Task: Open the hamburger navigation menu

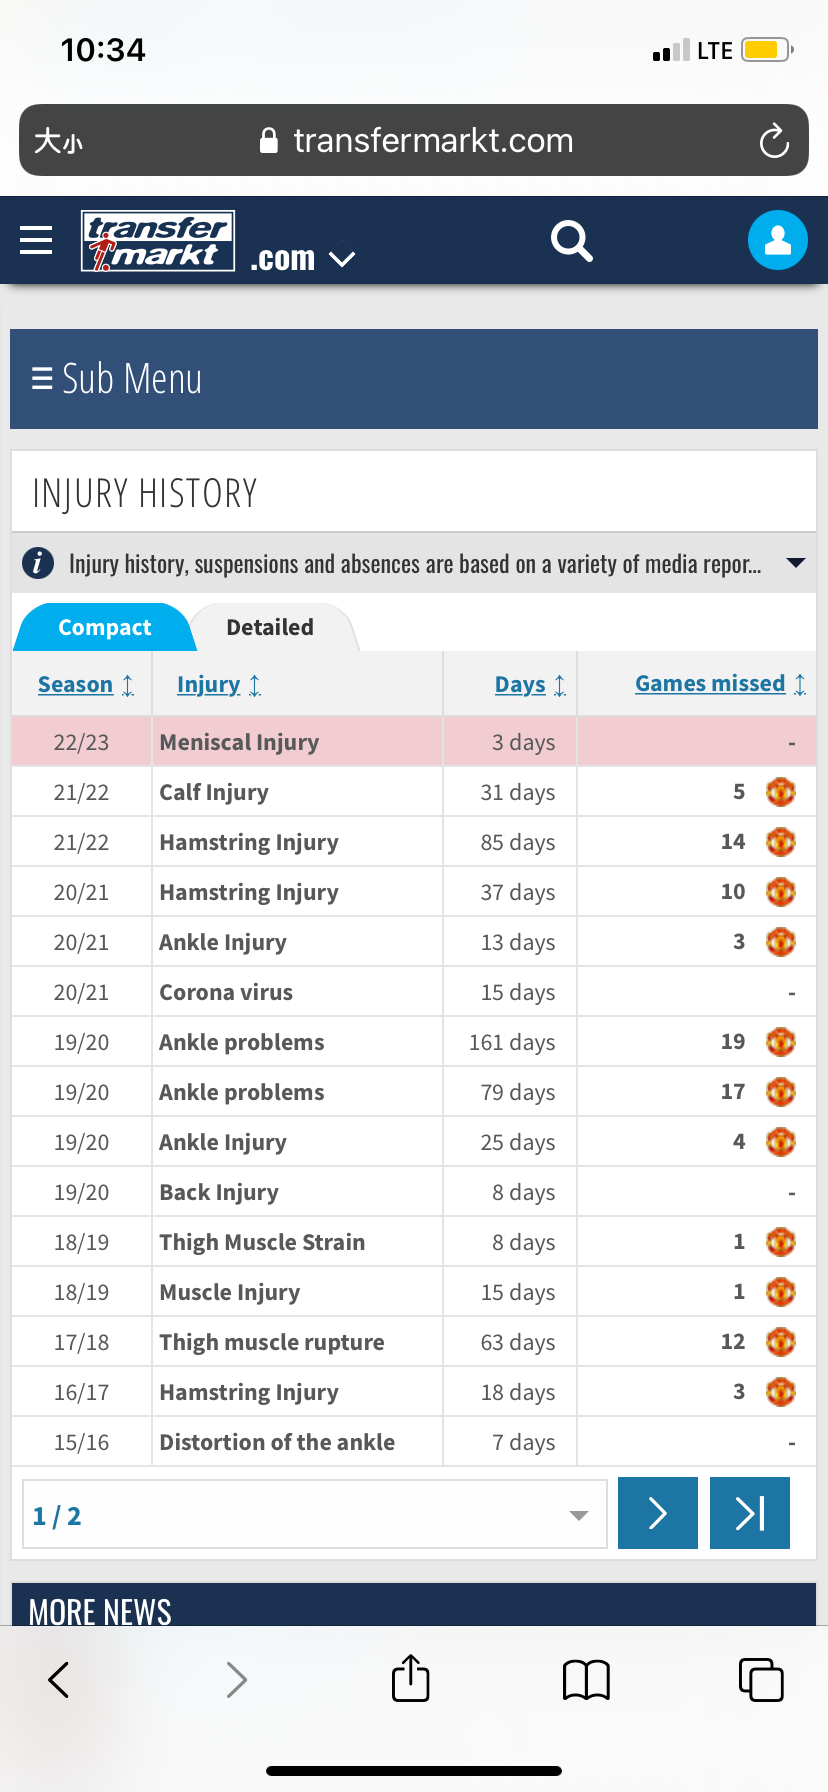Action: [36, 240]
